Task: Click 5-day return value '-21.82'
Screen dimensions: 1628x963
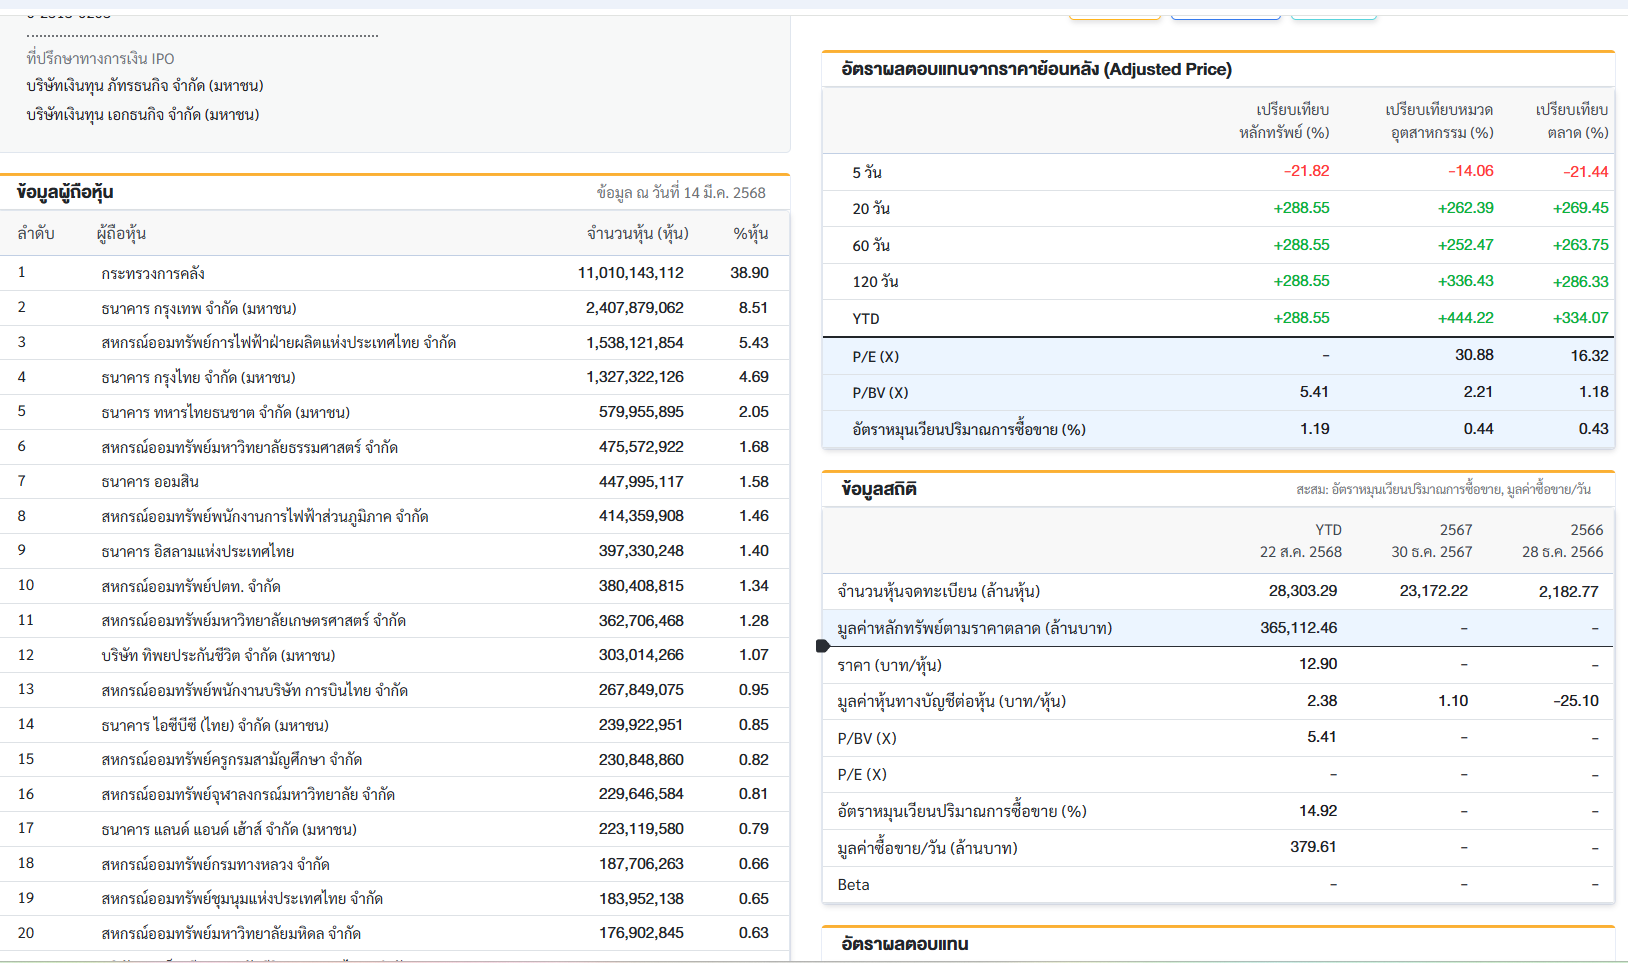Action: coord(1306,171)
